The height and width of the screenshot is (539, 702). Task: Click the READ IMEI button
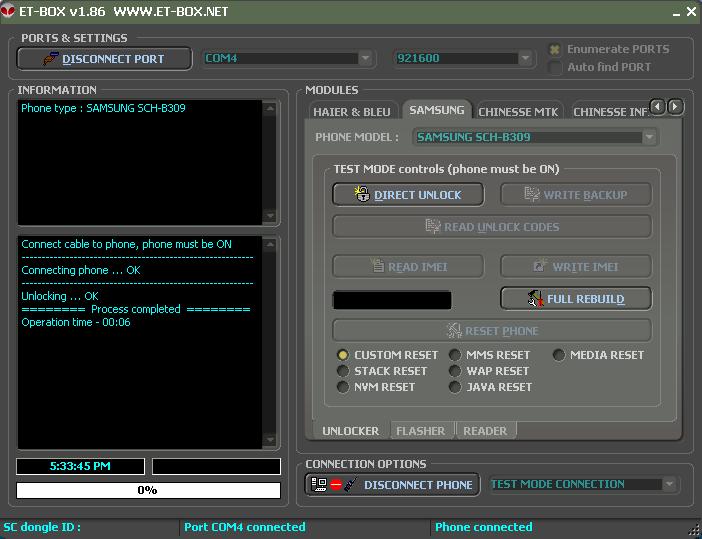click(408, 266)
